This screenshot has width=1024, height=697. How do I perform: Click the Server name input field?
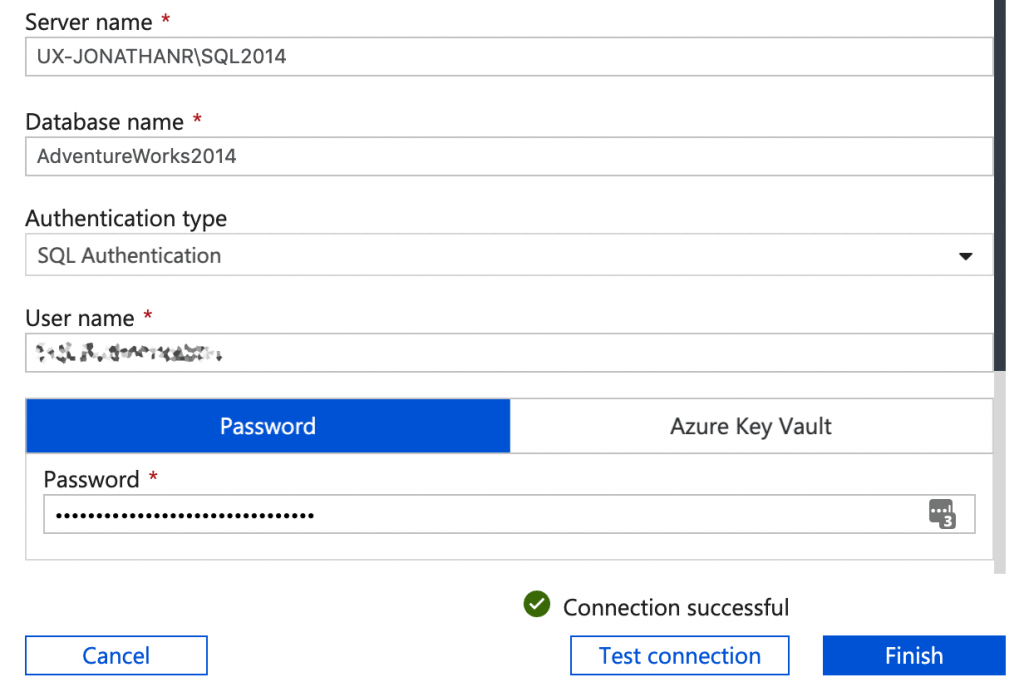500,57
